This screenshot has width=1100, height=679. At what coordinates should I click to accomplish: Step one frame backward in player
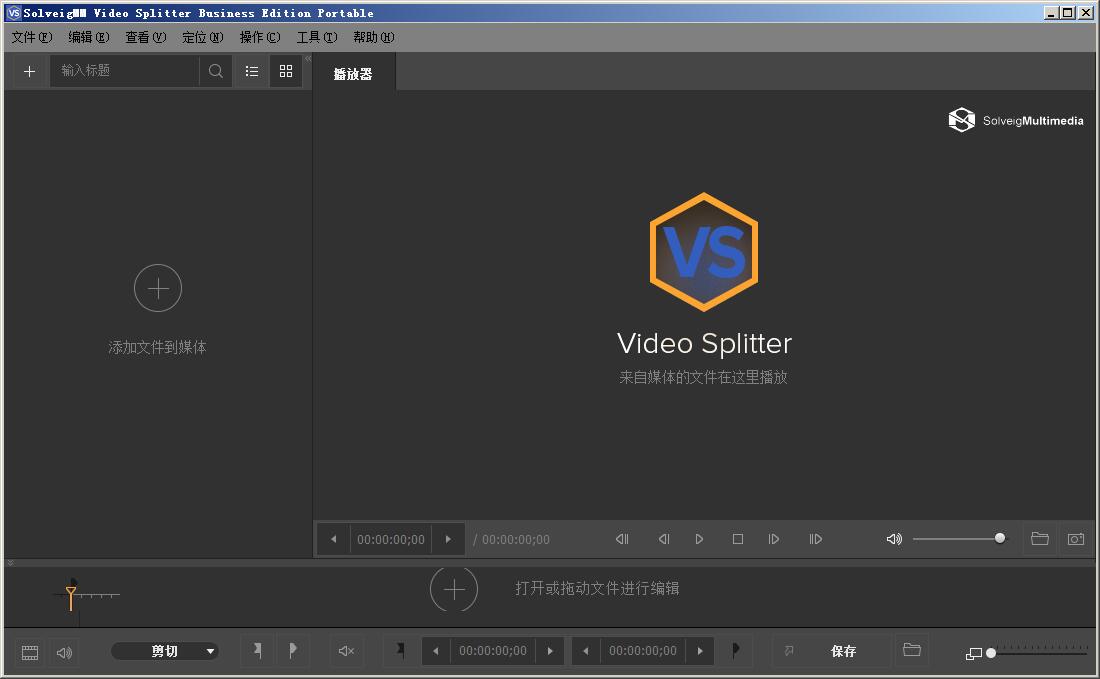coord(664,539)
